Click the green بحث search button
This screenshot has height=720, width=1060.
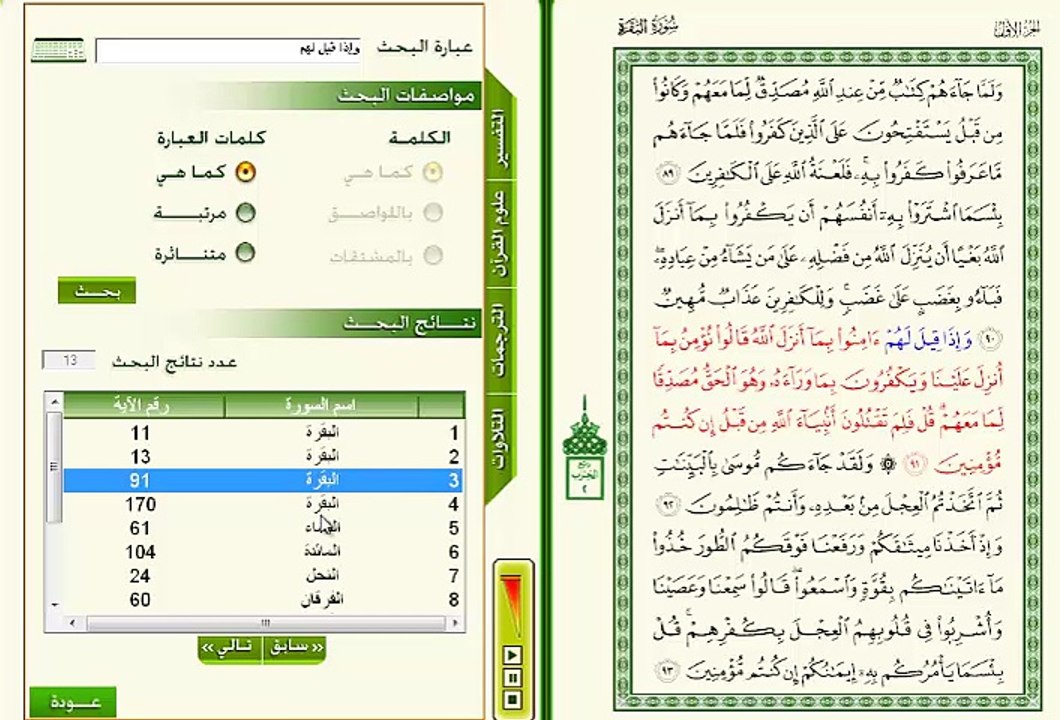tap(97, 291)
